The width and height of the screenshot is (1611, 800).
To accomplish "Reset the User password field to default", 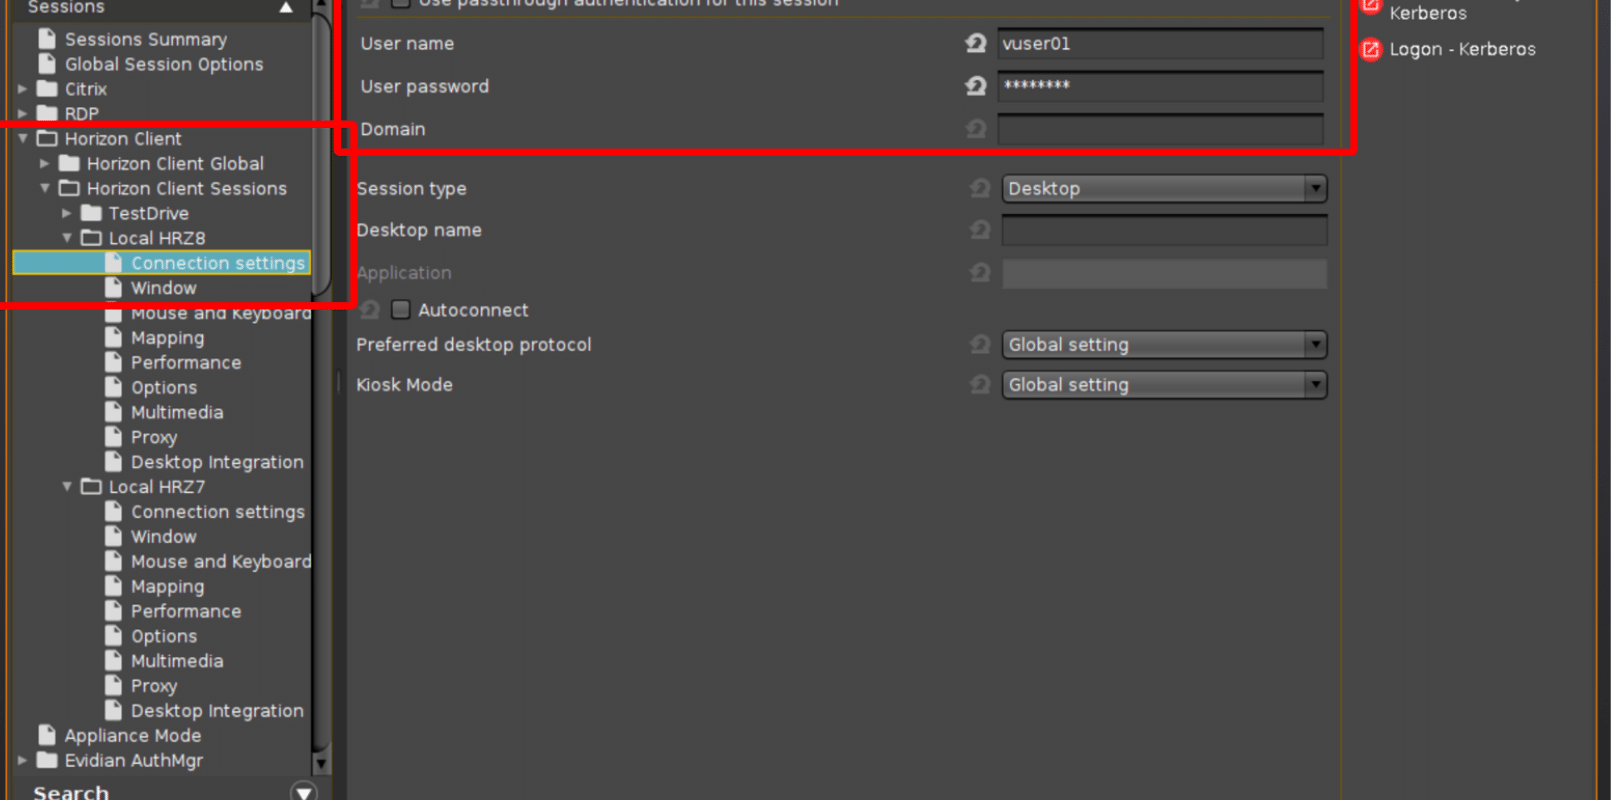I will tap(976, 86).
